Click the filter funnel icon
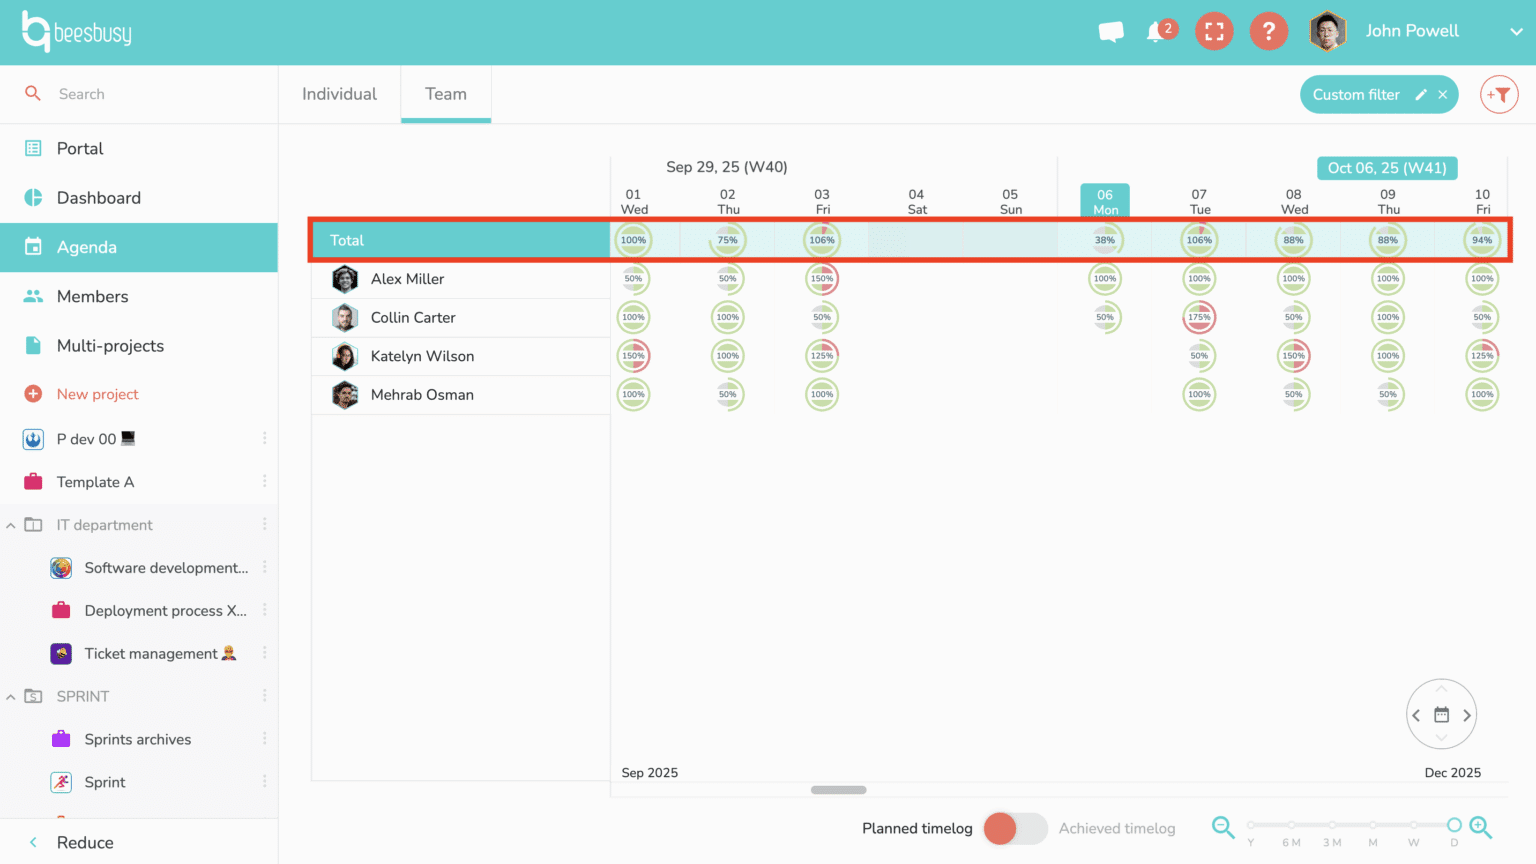Image resolution: width=1536 pixels, height=864 pixels. (x=1499, y=94)
